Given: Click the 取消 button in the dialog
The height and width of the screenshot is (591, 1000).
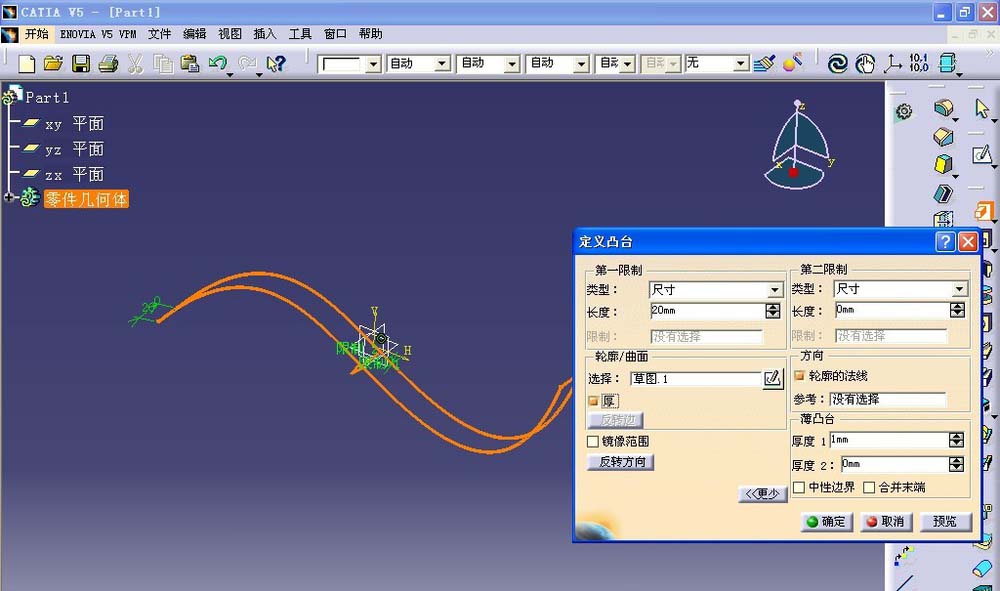Looking at the screenshot, I should point(886,522).
